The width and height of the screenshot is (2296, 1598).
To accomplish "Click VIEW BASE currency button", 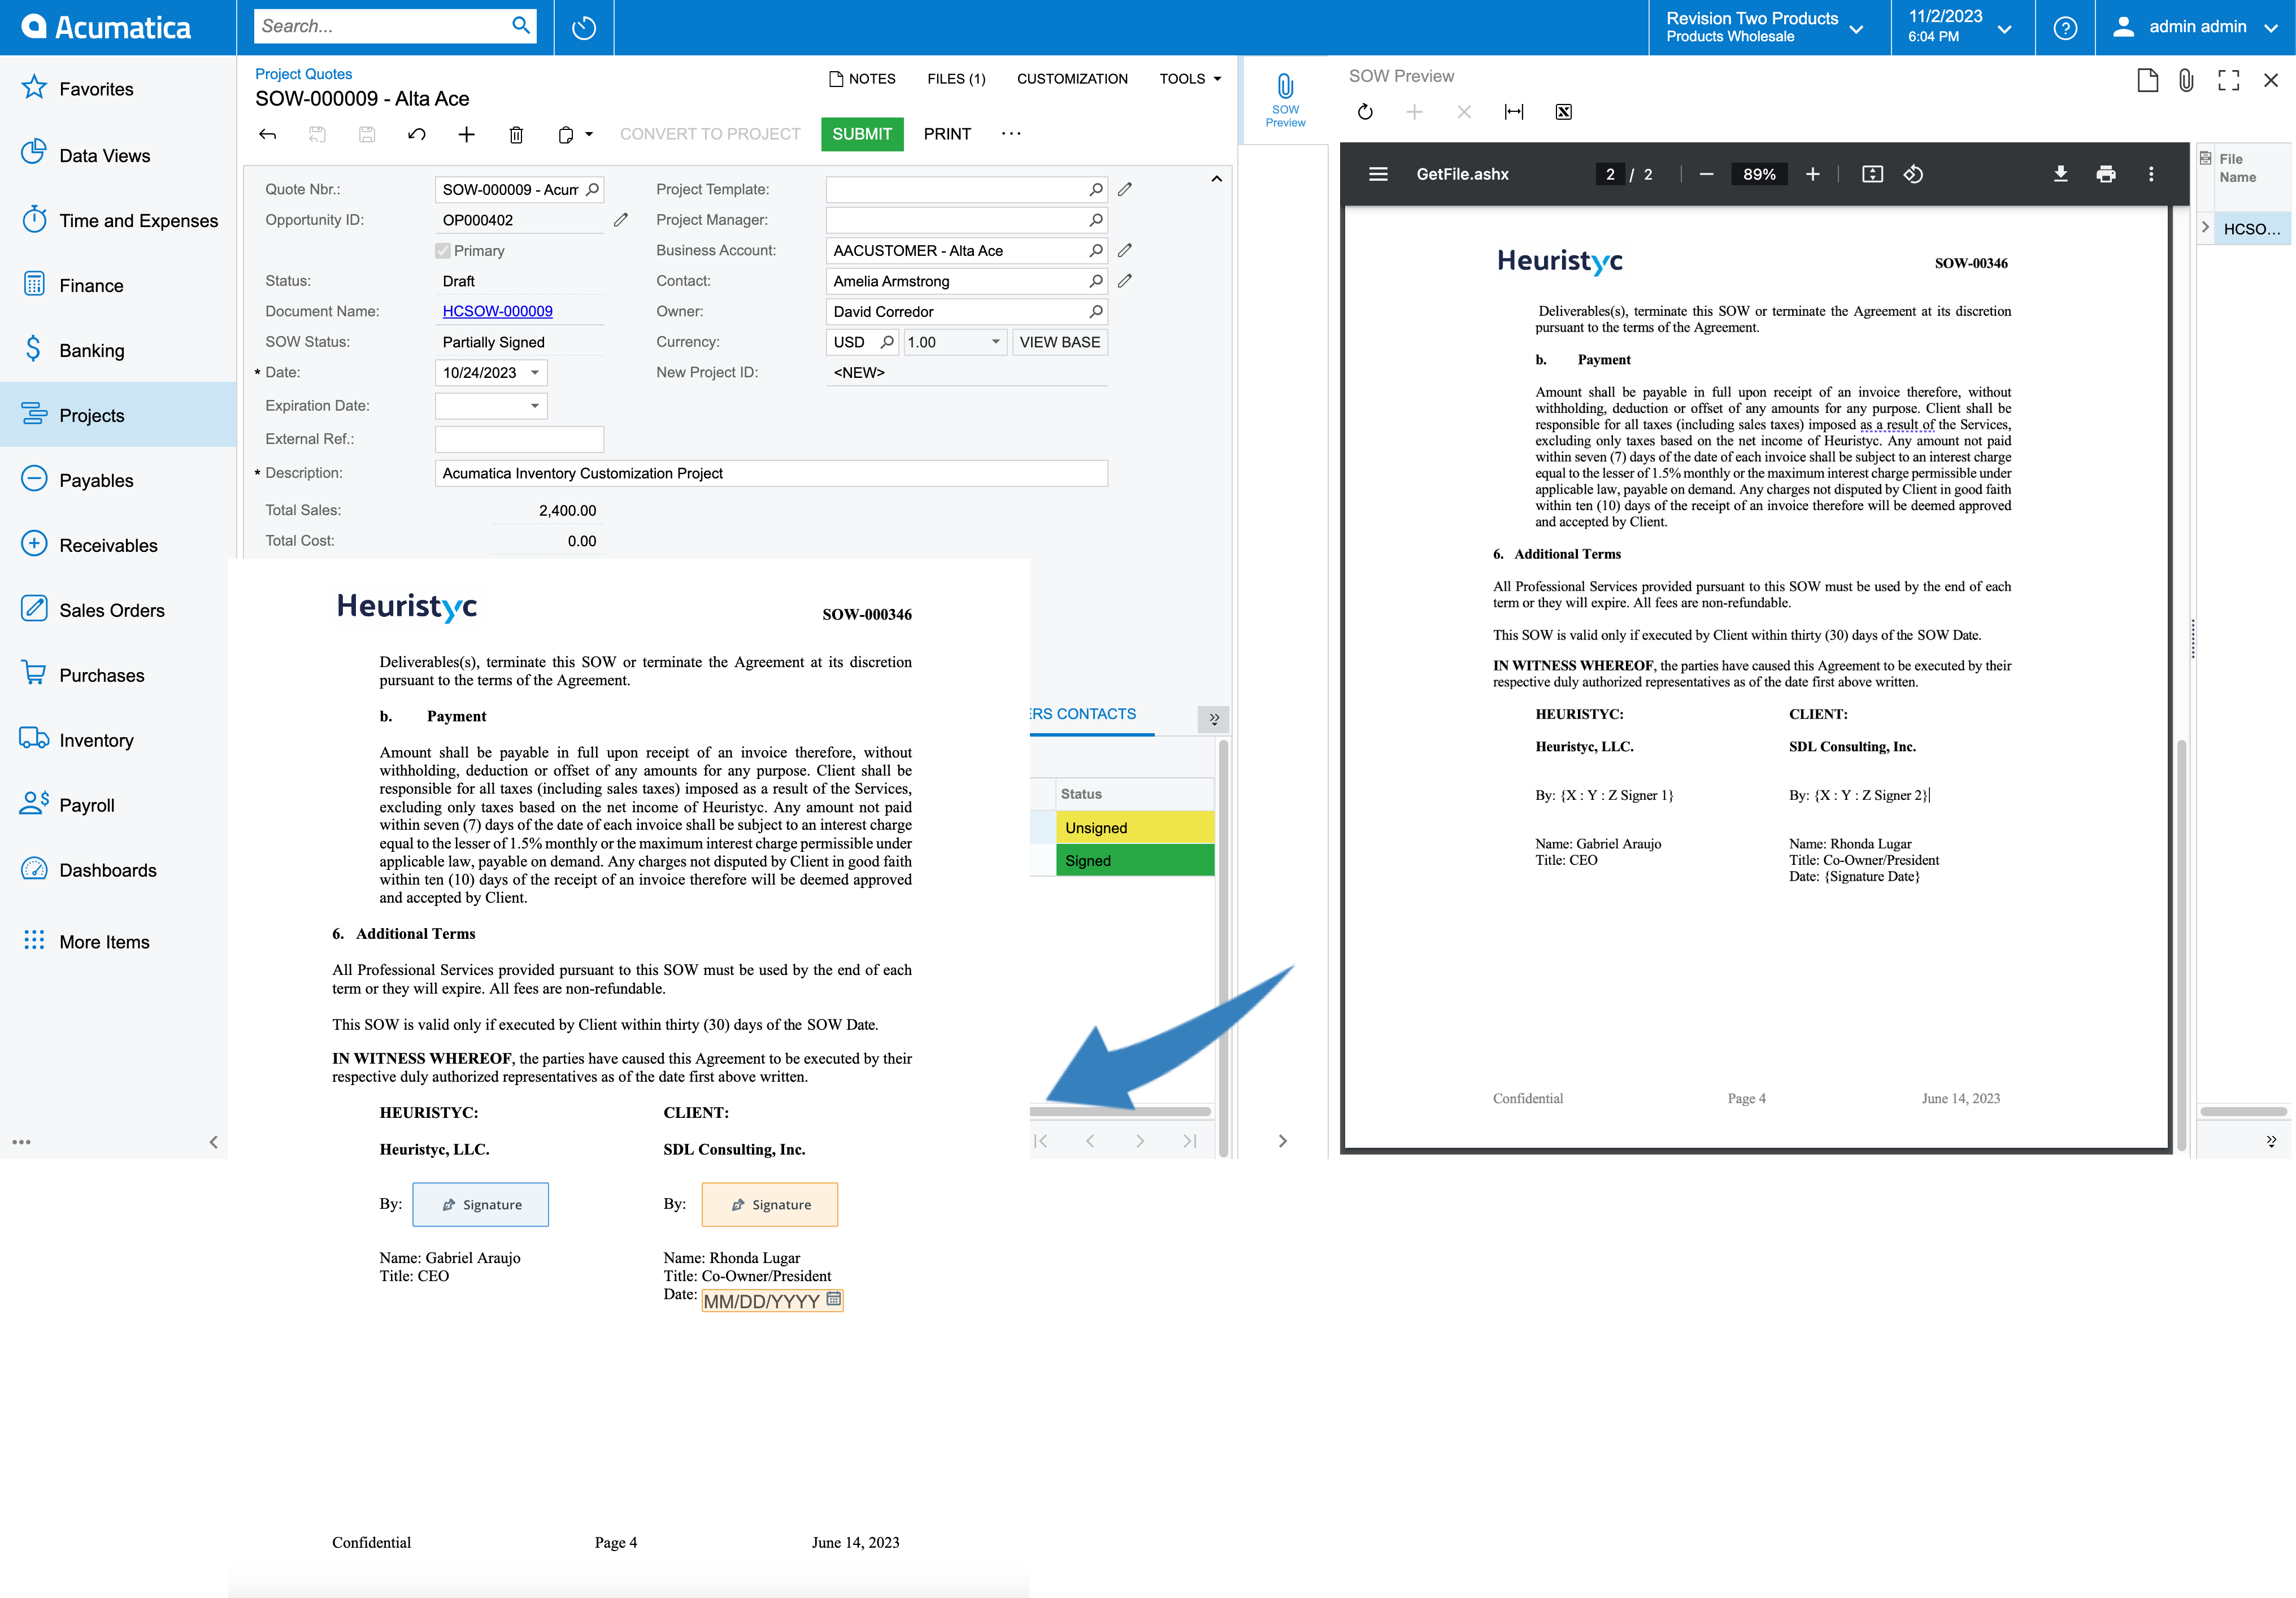I will pos(1059,341).
